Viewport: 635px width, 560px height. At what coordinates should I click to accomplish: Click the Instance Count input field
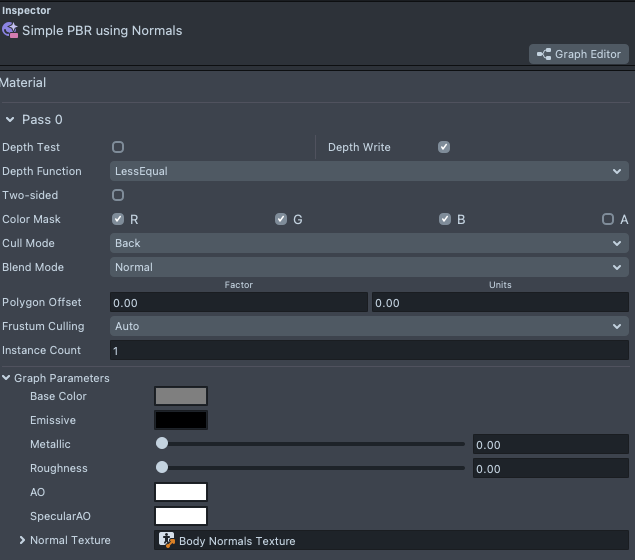369,350
